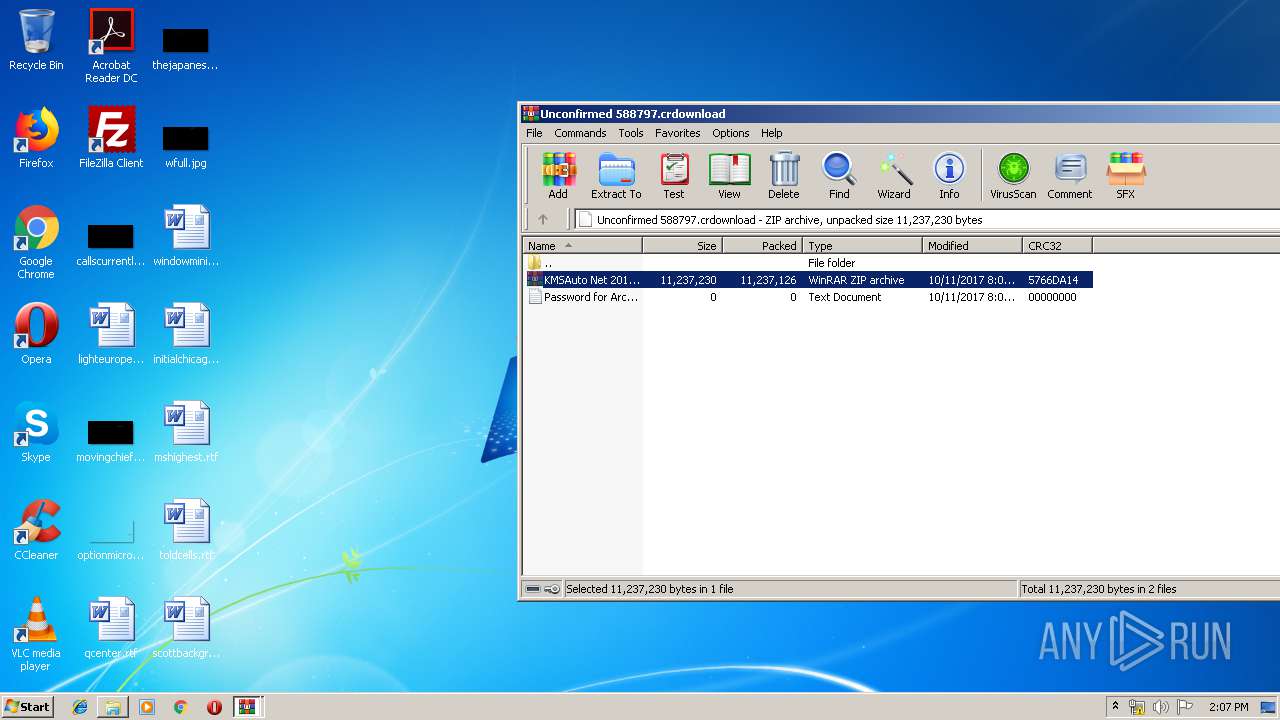Open volume control in system tray

1161,707
